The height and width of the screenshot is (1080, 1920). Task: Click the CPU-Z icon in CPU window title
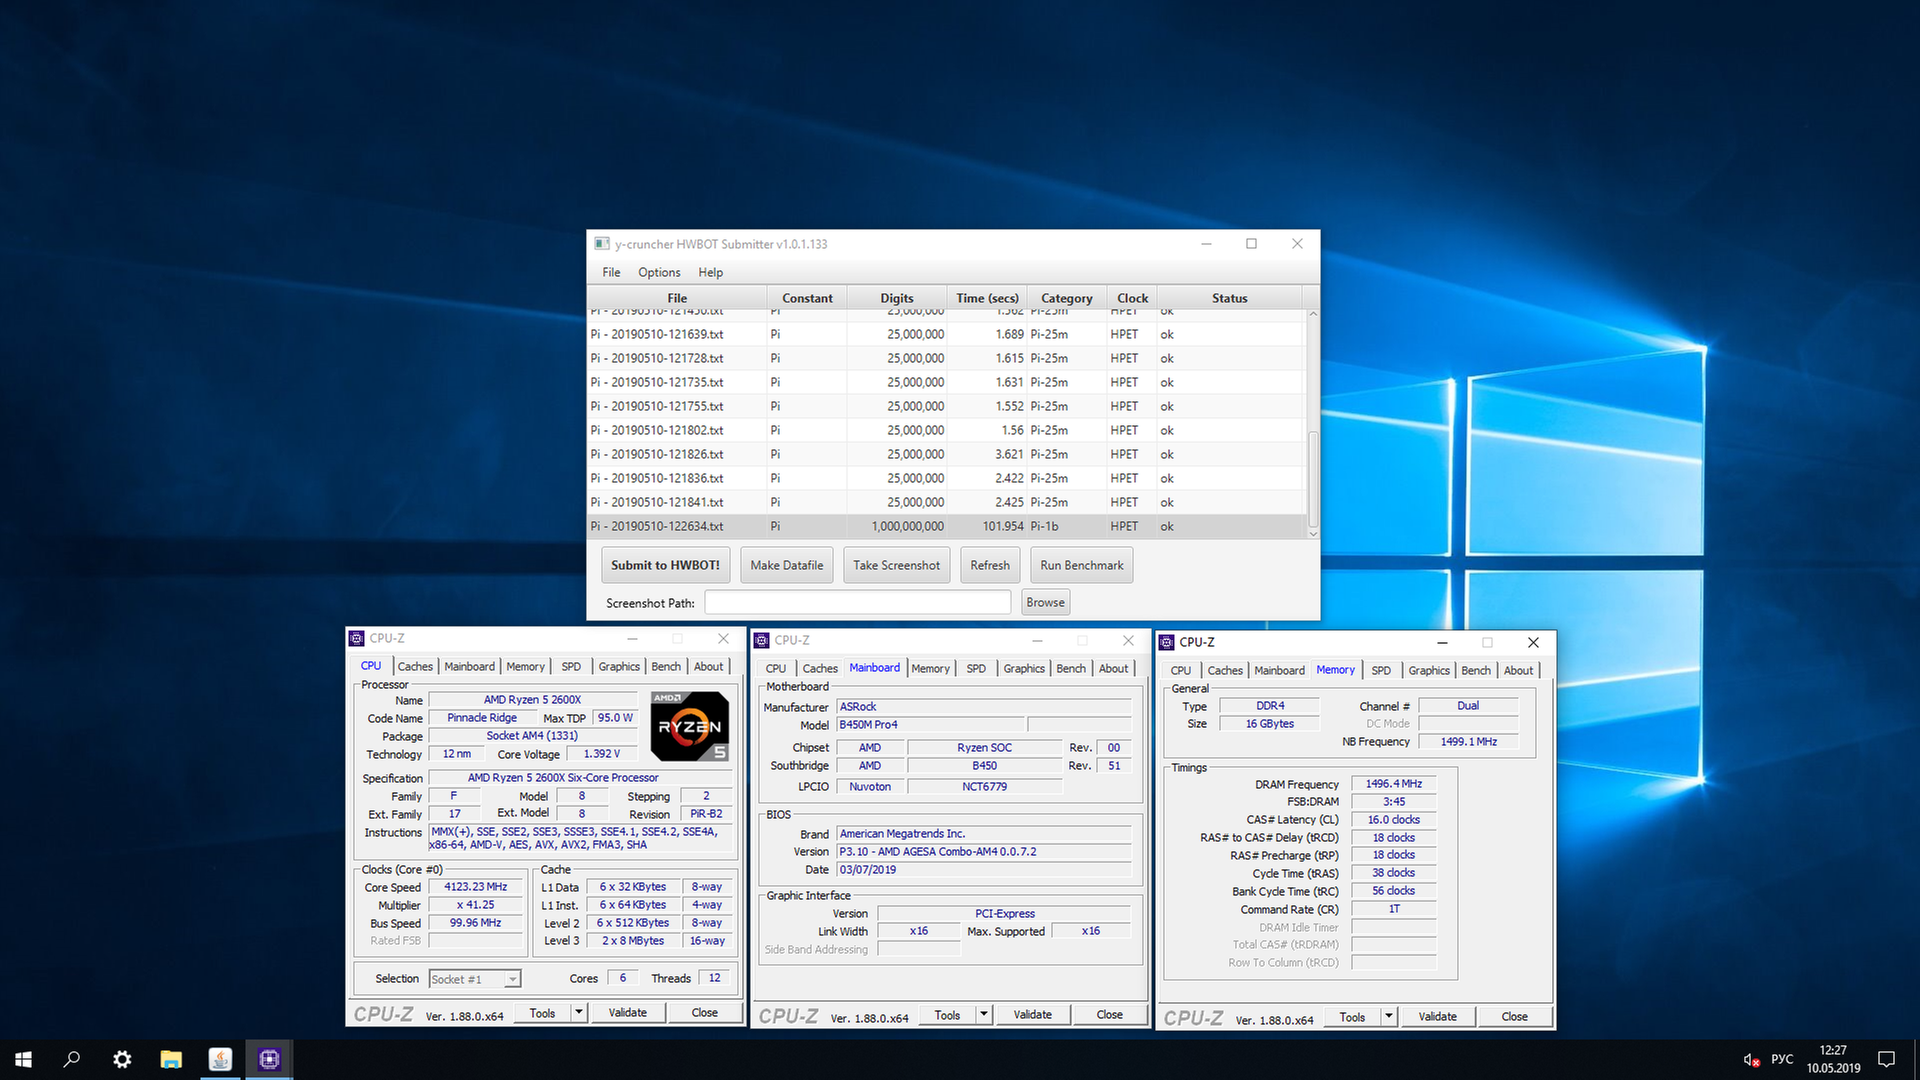coord(357,638)
